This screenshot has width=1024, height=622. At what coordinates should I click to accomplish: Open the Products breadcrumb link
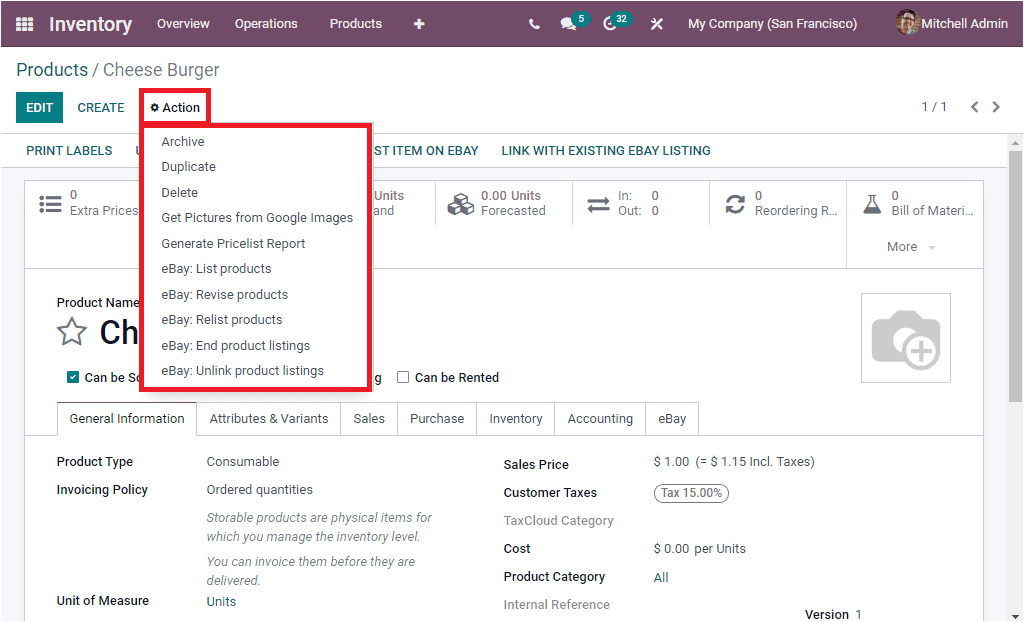(x=49, y=69)
